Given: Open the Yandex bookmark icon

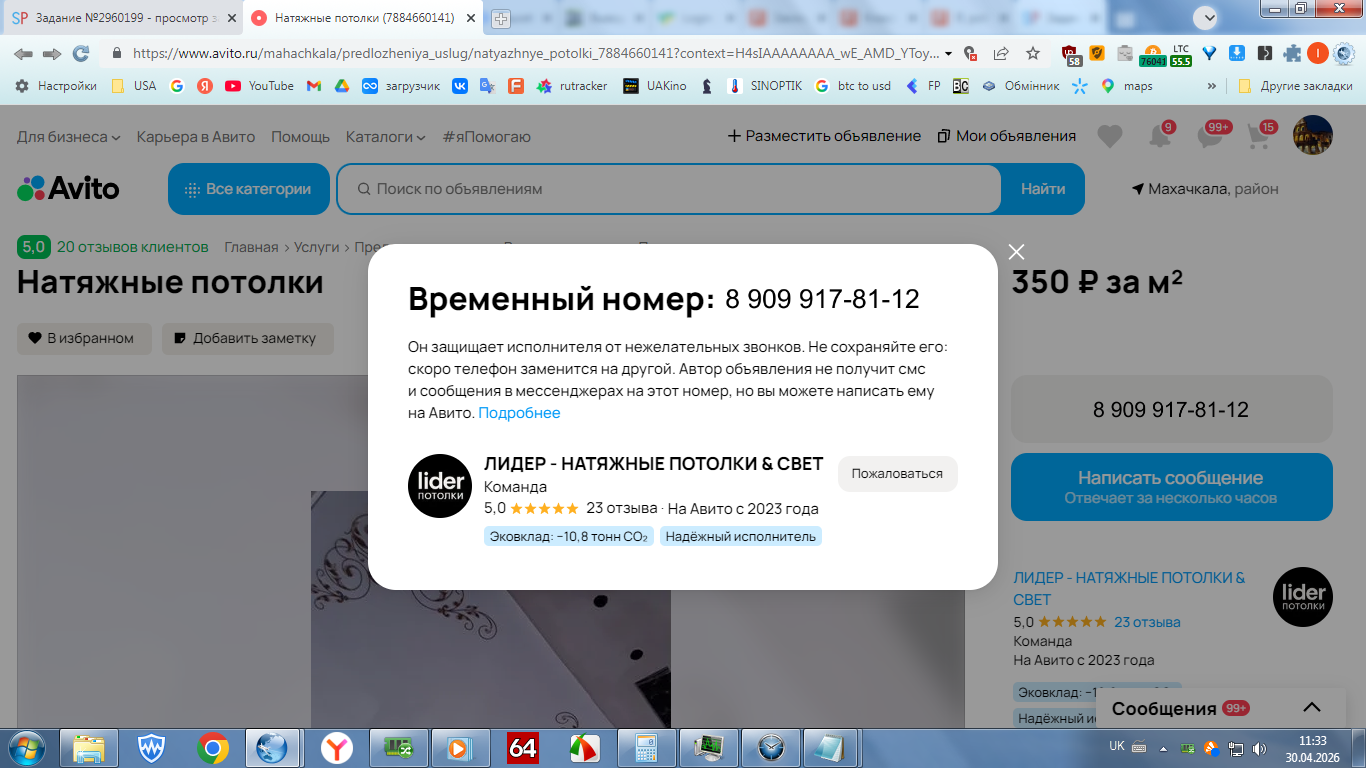Looking at the screenshot, I should (x=205, y=86).
